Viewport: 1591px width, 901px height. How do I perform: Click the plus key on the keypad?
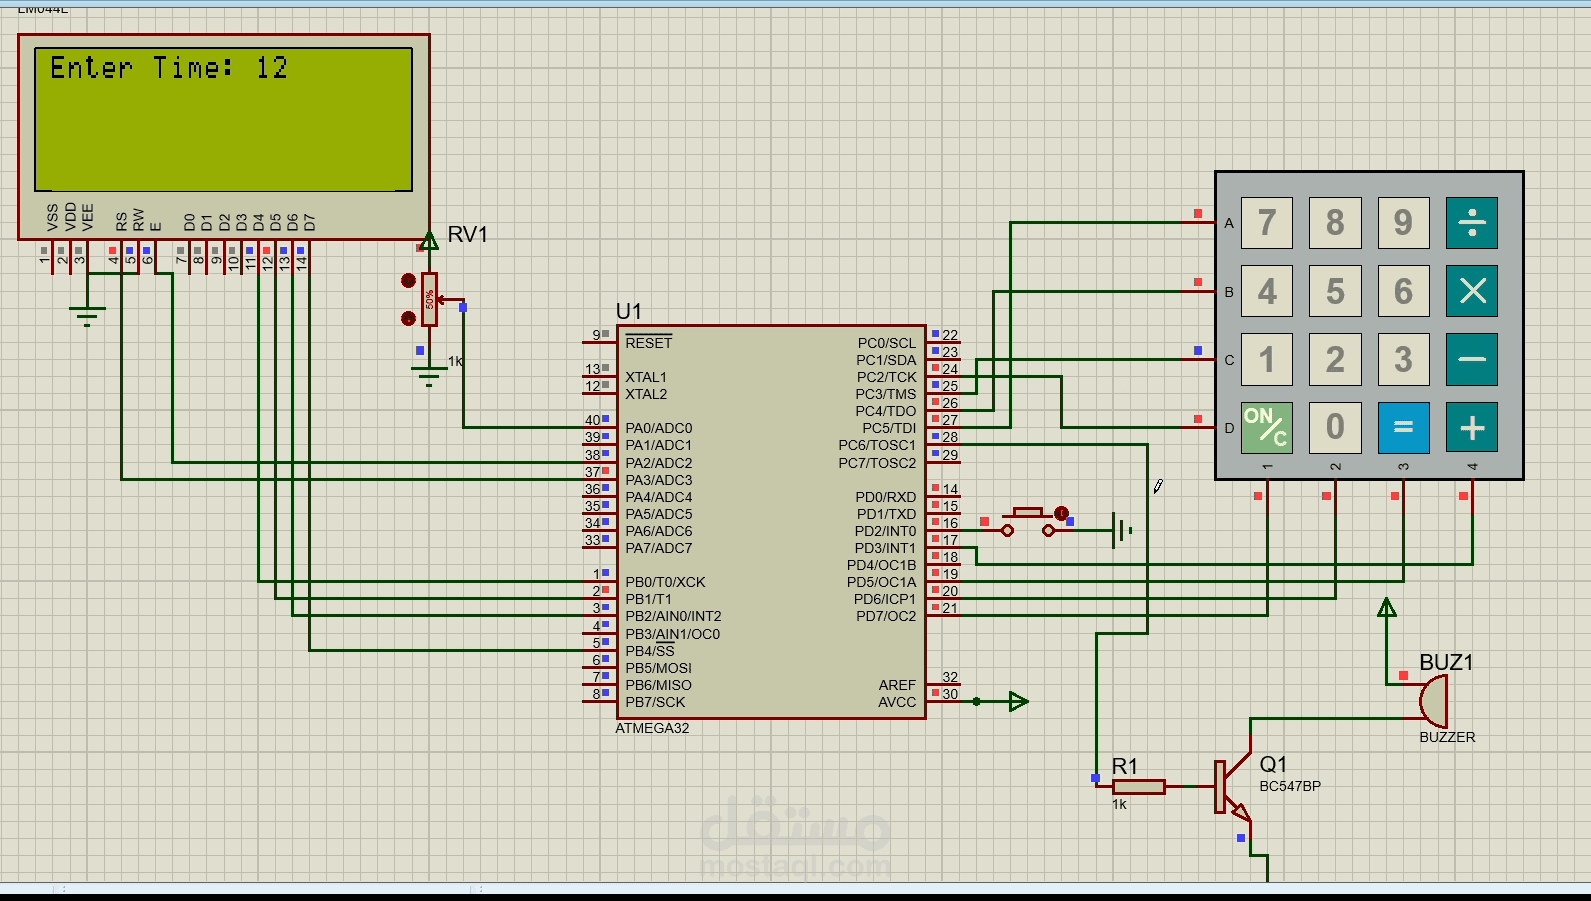coord(1472,428)
